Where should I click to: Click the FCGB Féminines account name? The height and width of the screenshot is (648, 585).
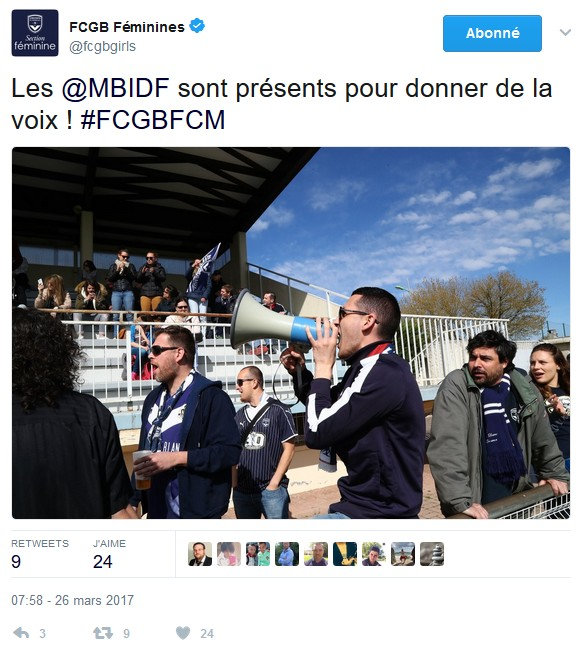pos(127,27)
